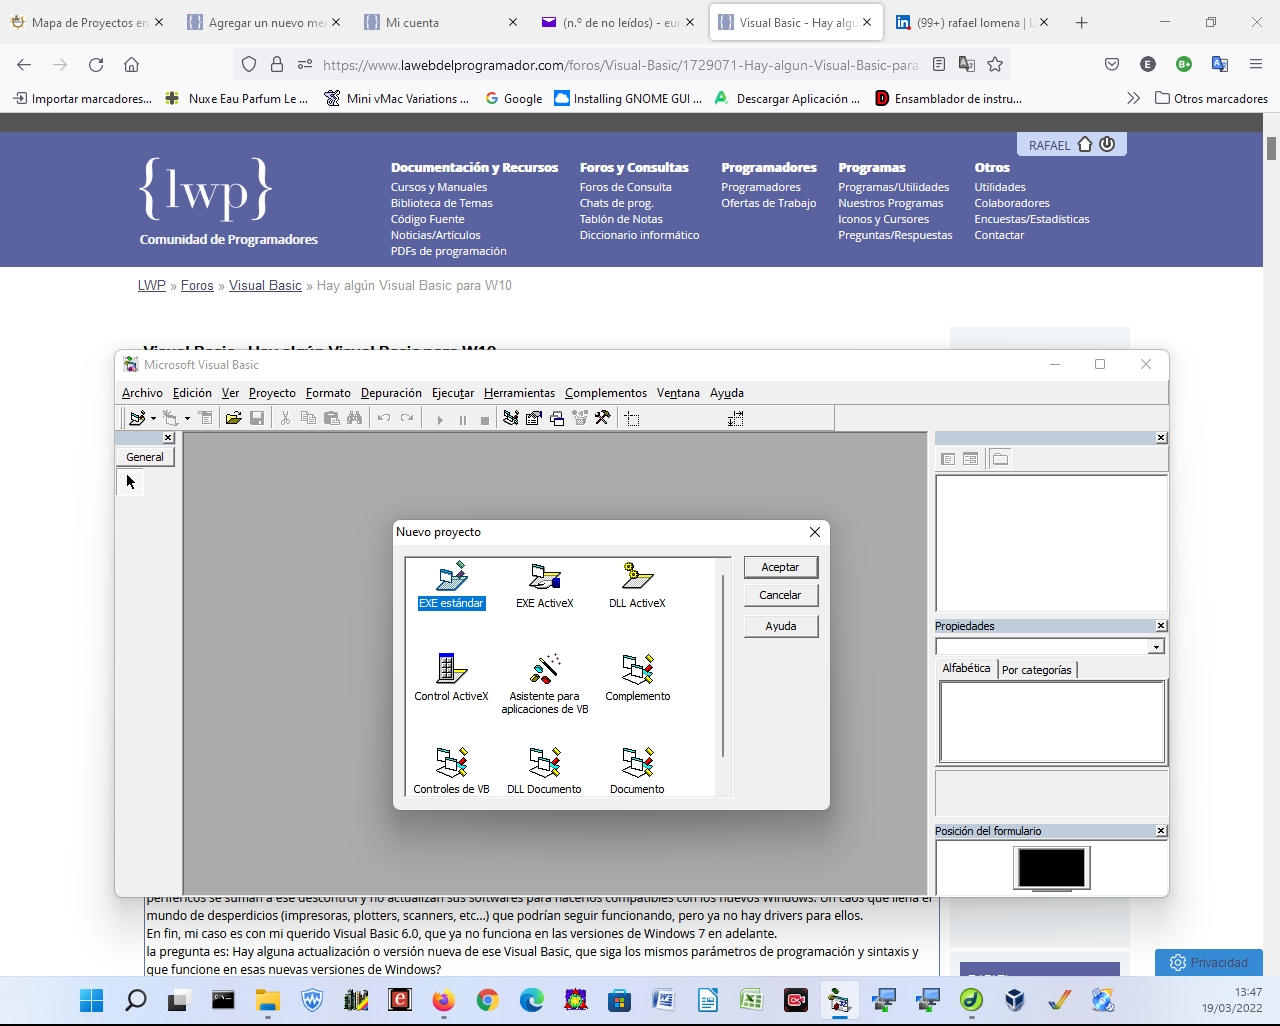Click the Add Form toolbar icon
Screen dimensions: 1280x1026
[171, 418]
